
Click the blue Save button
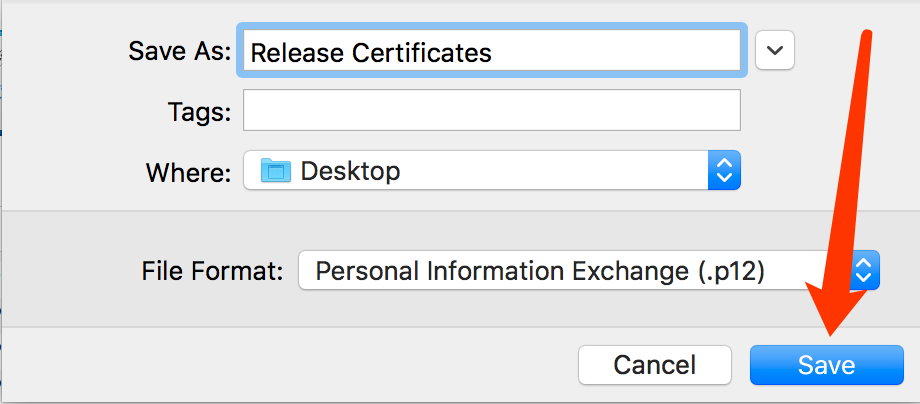[x=826, y=365]
